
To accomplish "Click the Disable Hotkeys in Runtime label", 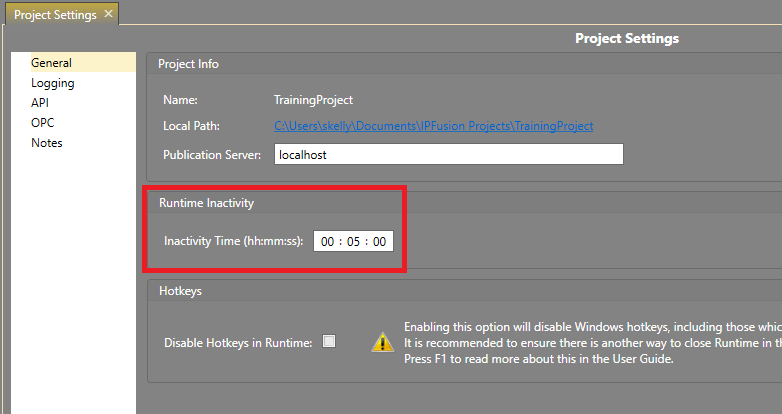I will (238, 343).
